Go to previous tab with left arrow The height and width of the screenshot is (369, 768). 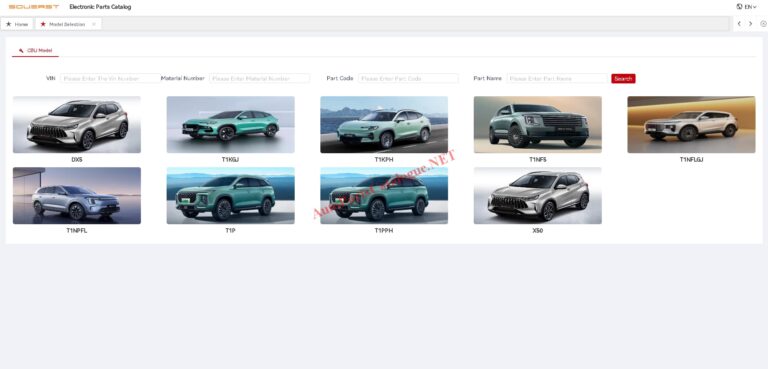739,24
